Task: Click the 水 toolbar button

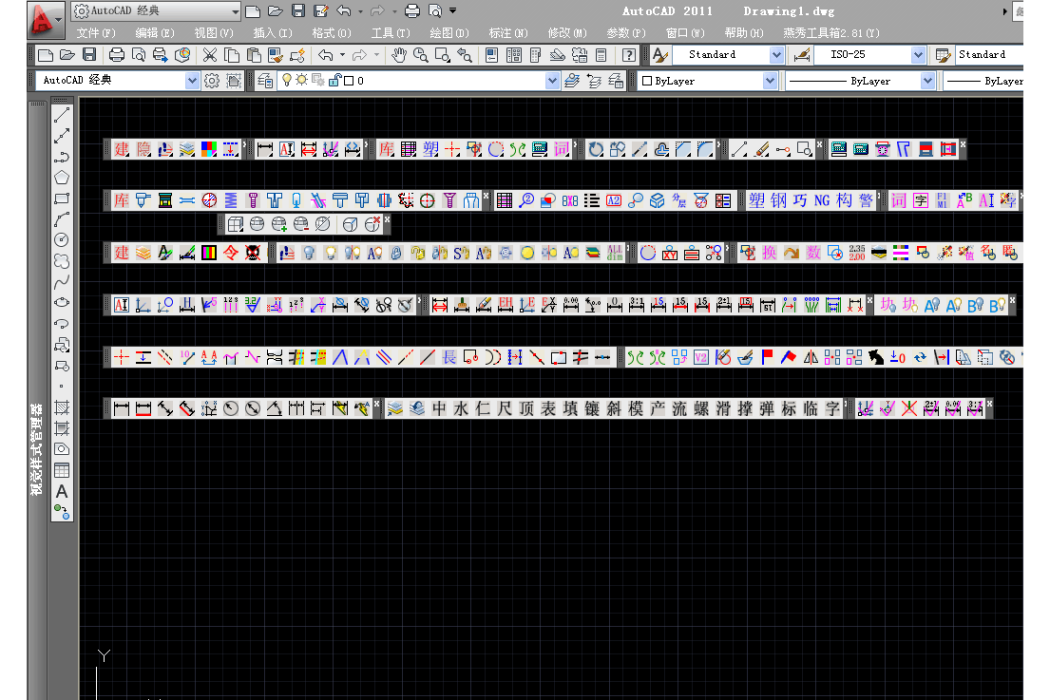Action: coord(461,409)
